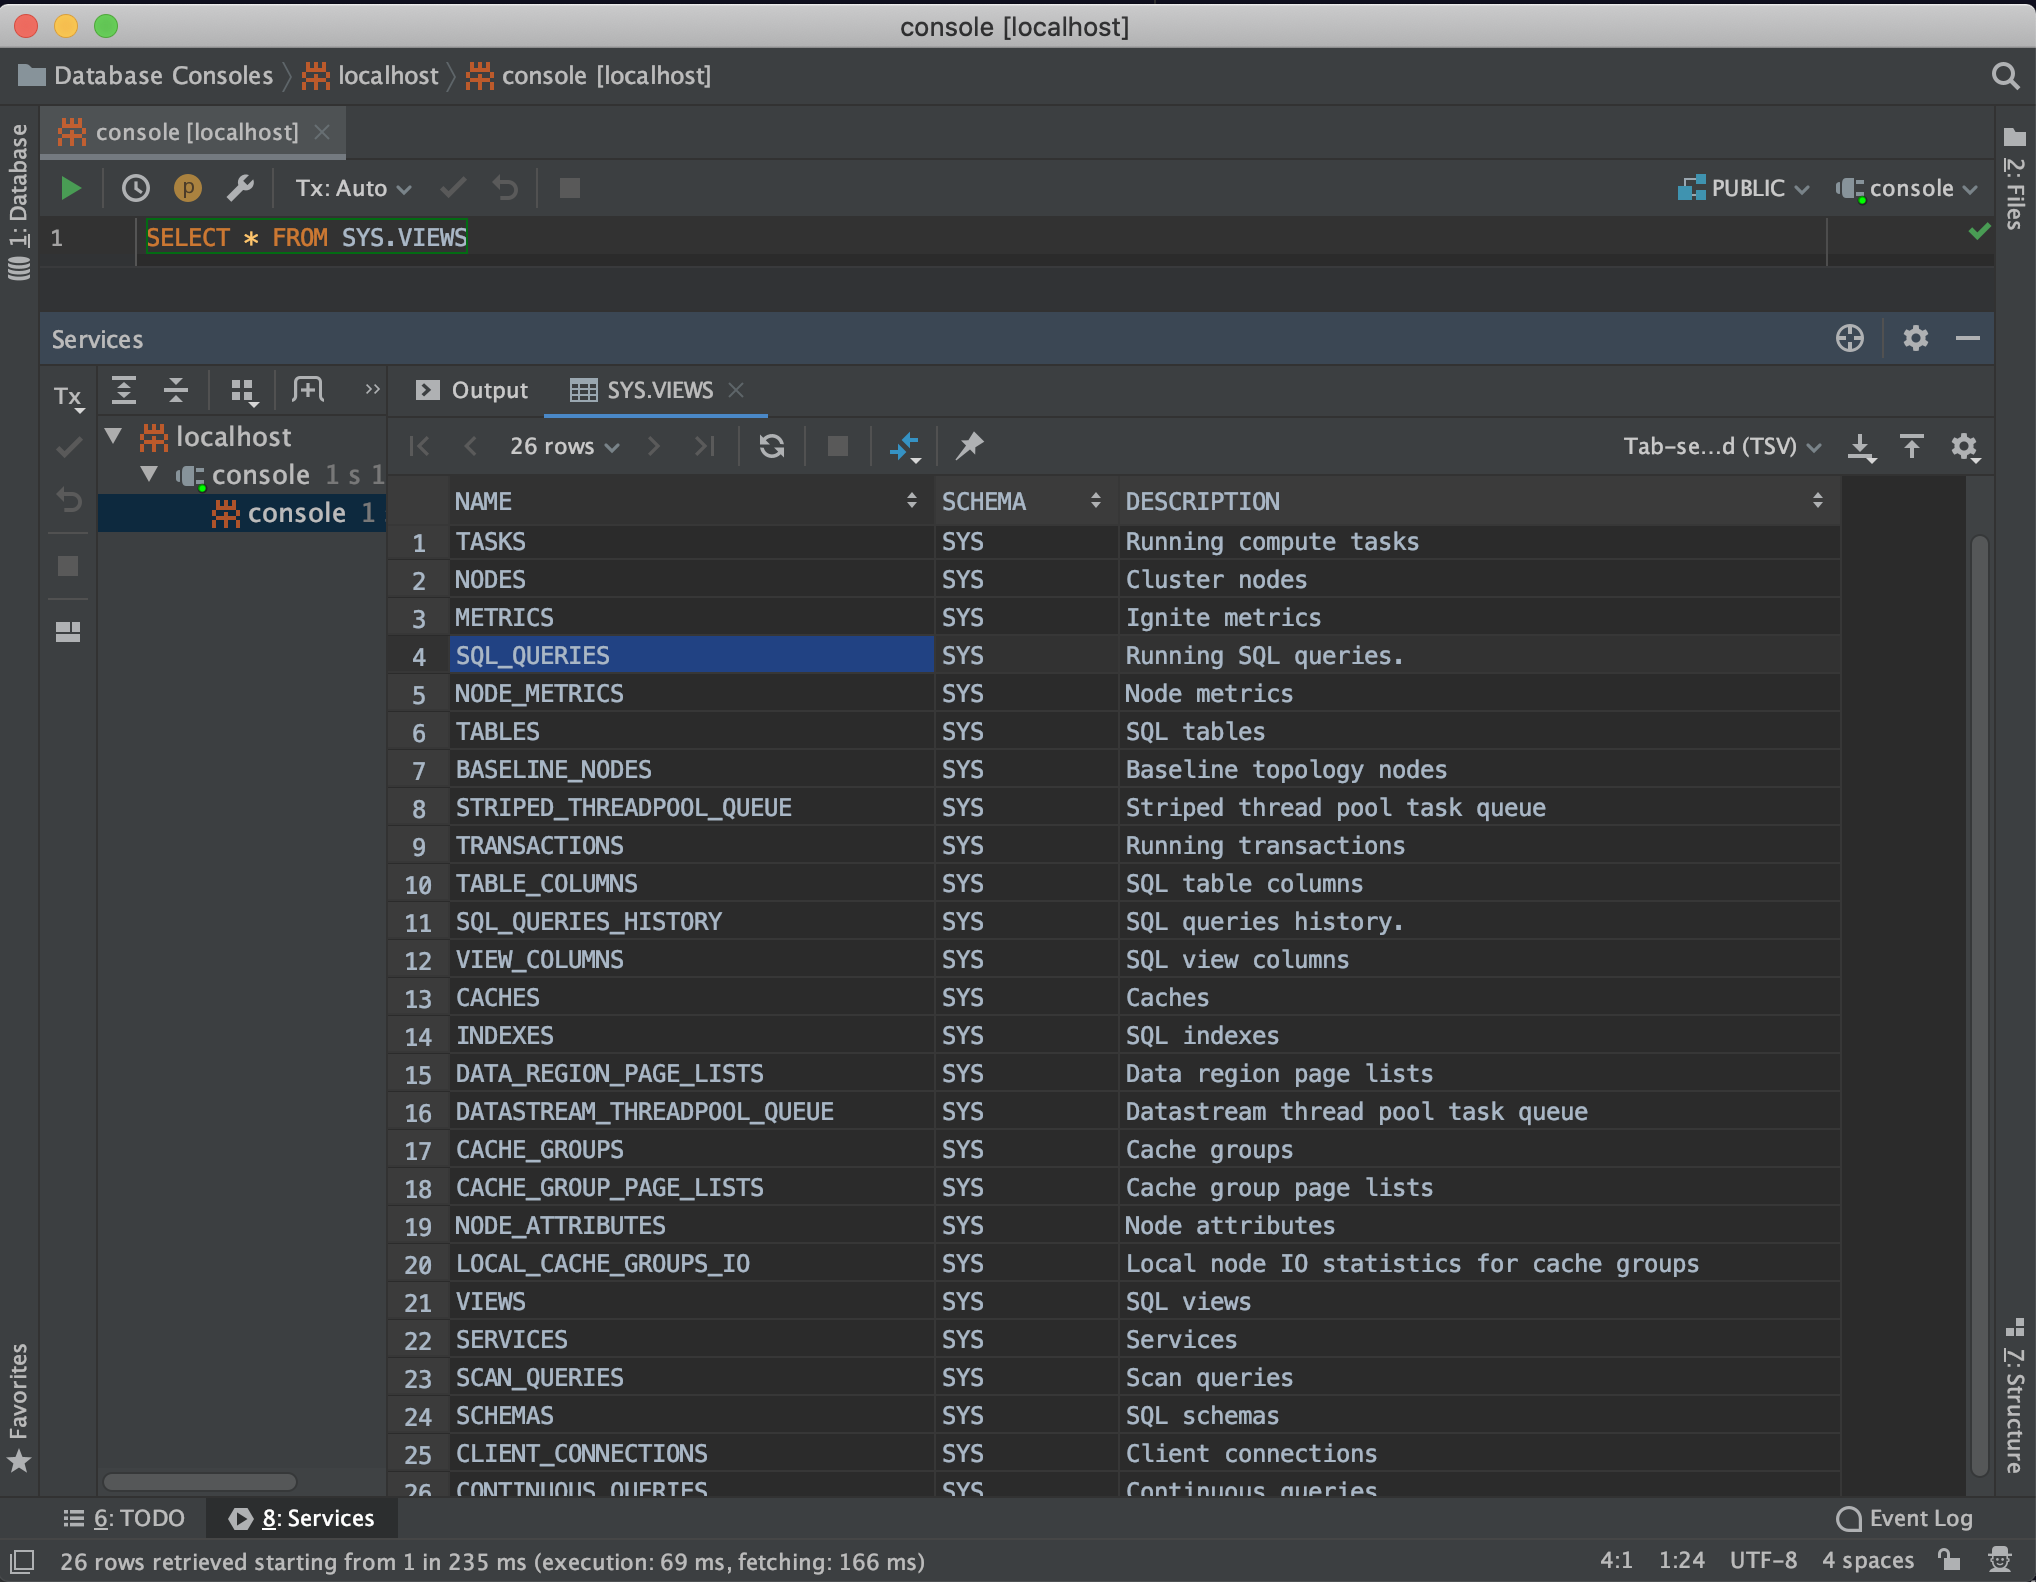
Task: Toggle the compare data icon
Action: coord(904,446)
